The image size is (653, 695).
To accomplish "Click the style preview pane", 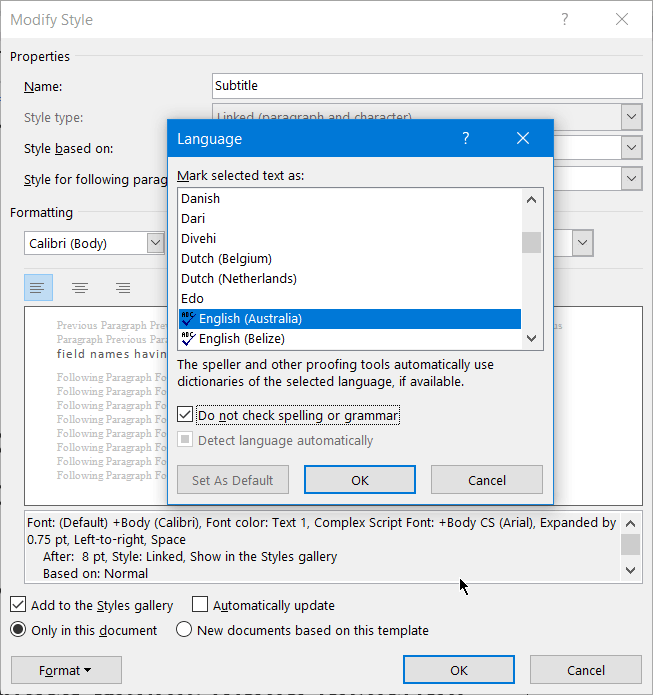I will [95, 406].
